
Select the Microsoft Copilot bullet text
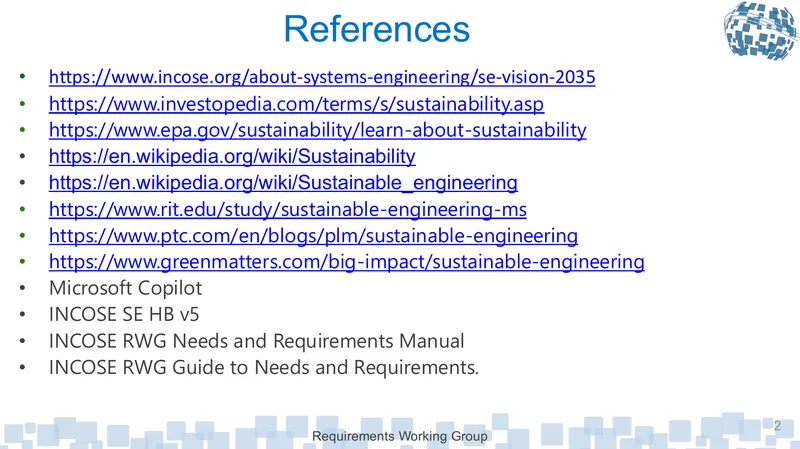126,288
